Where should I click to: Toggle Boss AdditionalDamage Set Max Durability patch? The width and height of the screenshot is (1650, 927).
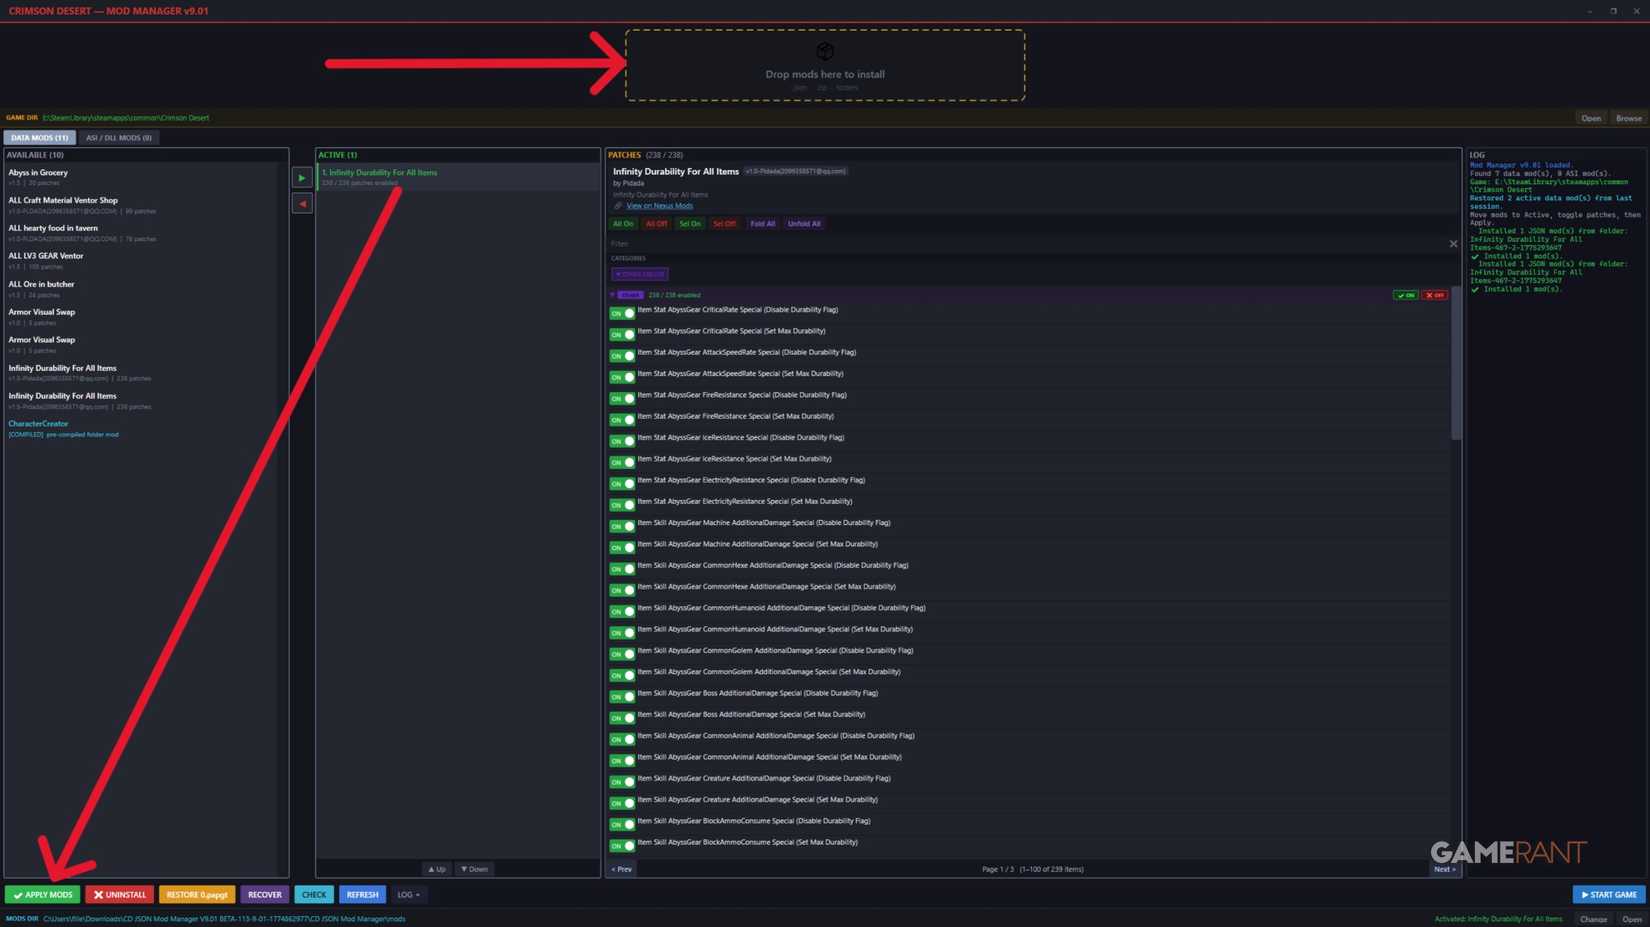click(622, 718)
